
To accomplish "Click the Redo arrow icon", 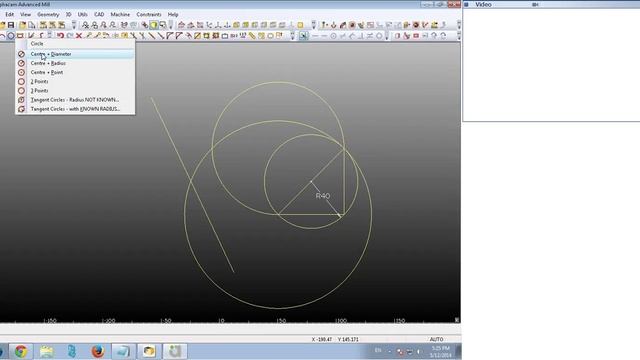I will (x=70, y=36).
